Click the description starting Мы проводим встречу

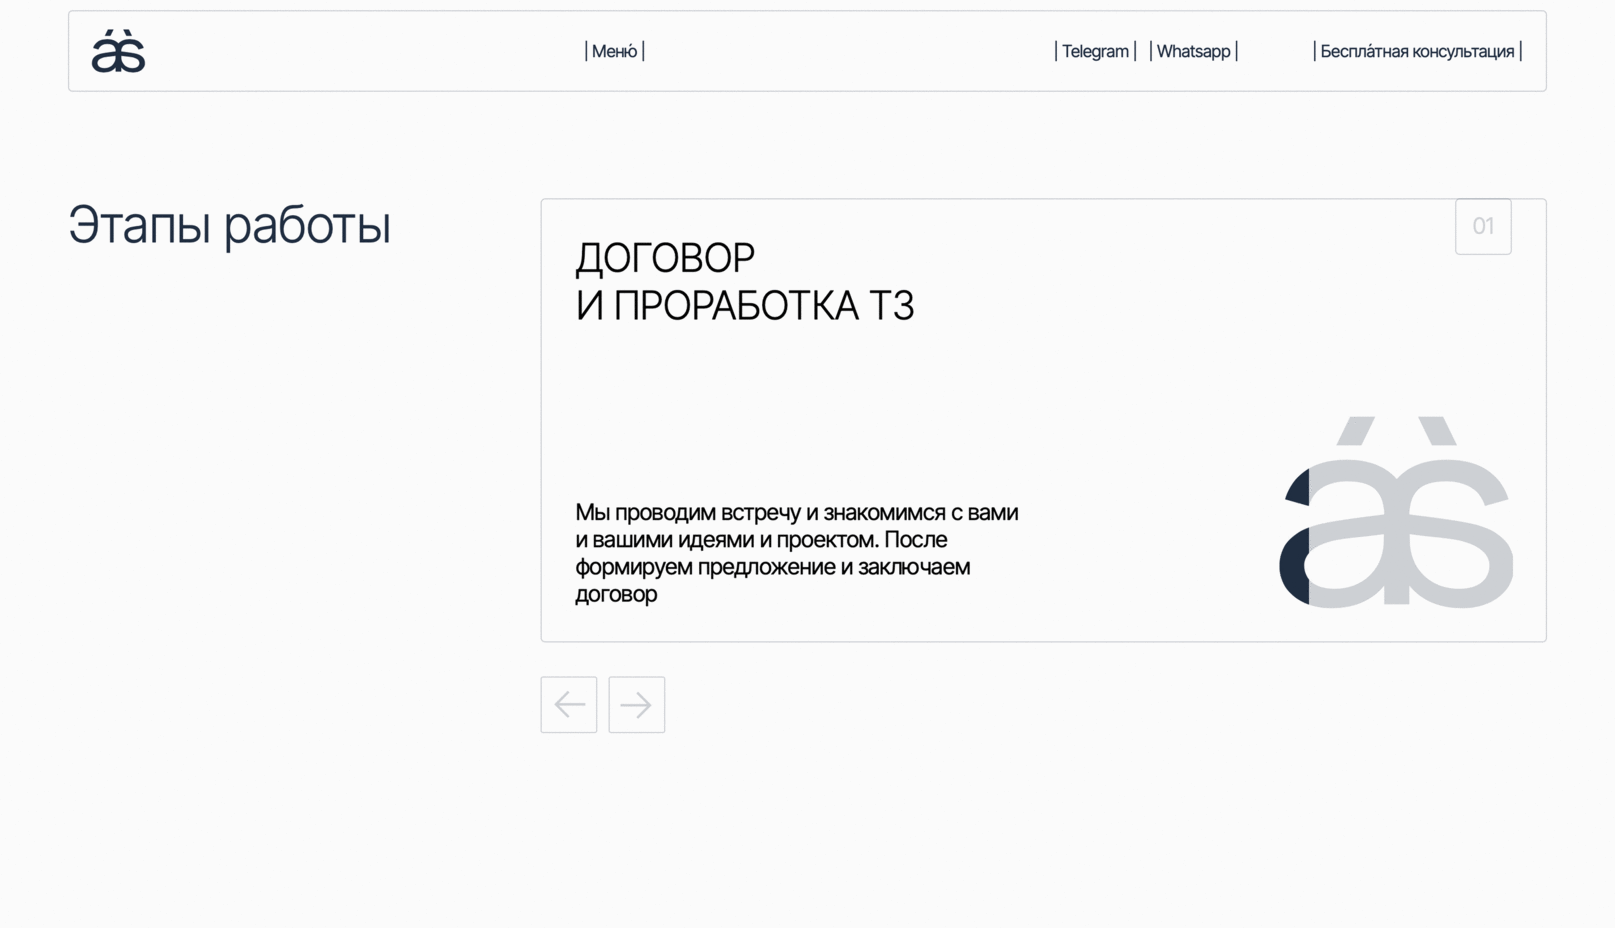(796, 513)
